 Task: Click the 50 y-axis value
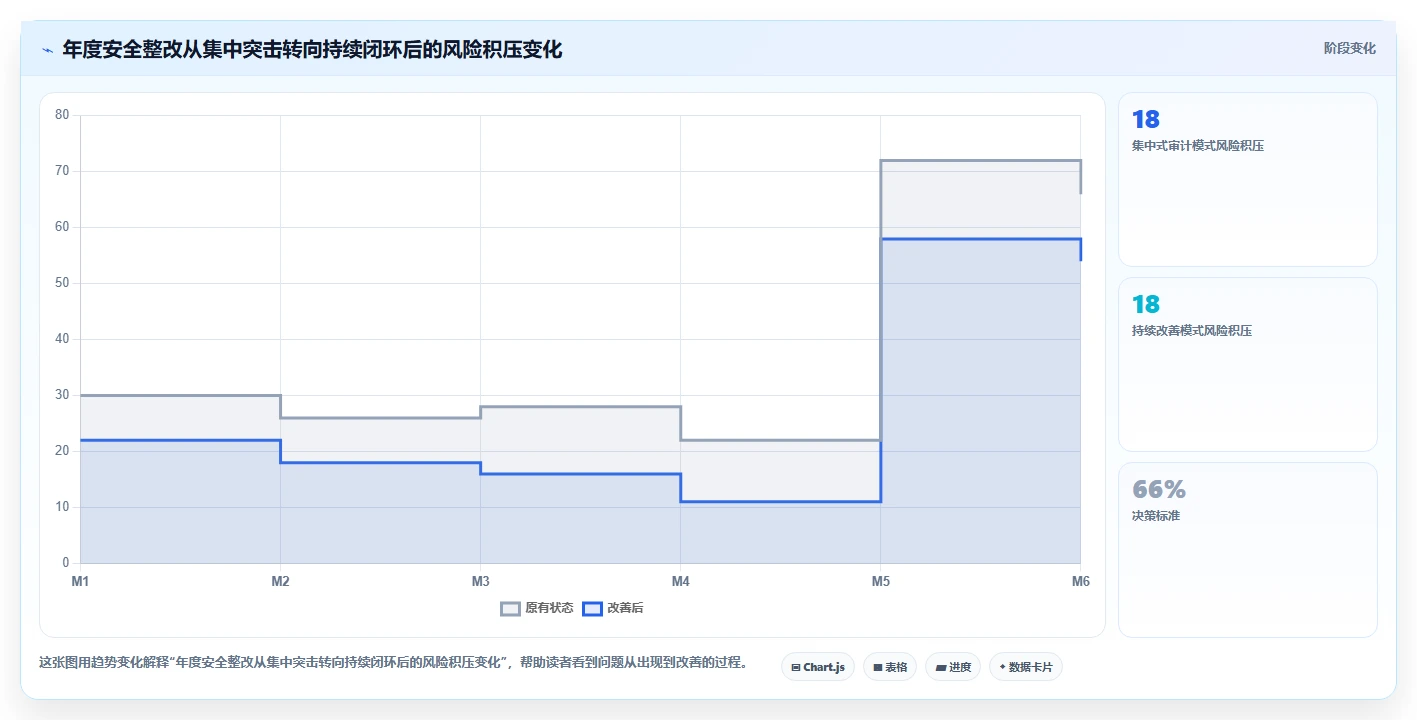coord(61,283)
